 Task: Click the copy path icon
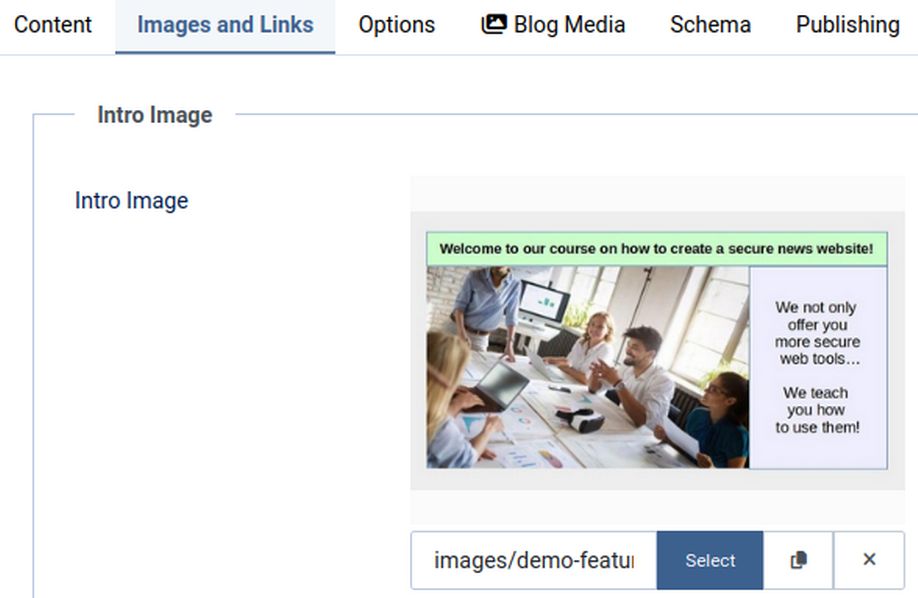(x=798, y=561)
